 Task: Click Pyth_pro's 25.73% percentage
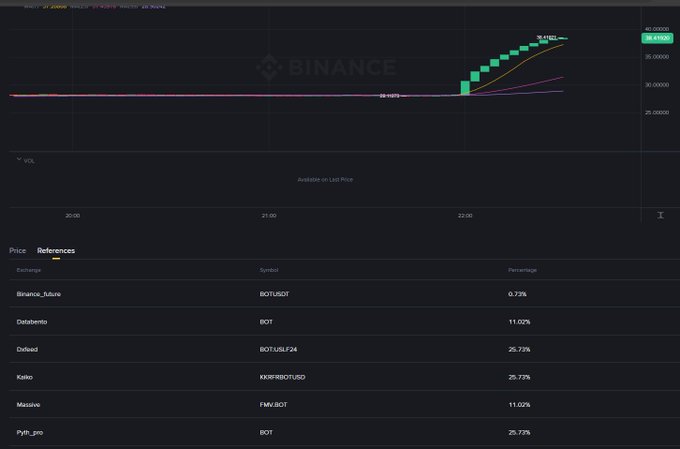coord(519,433)
